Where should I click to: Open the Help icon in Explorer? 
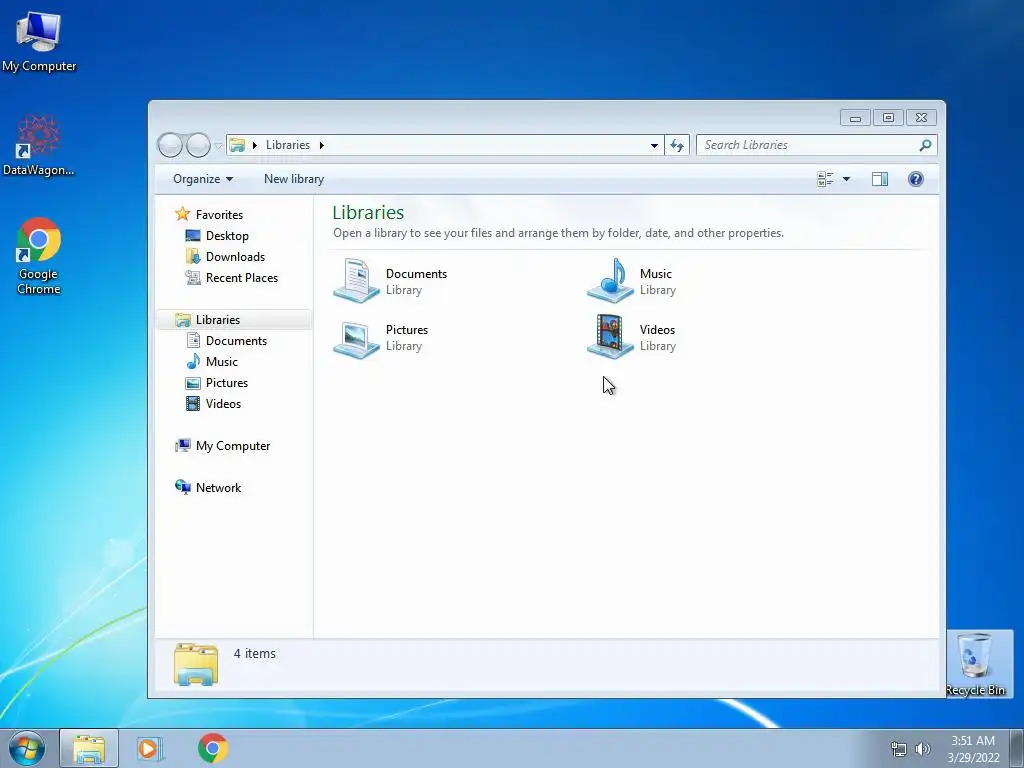point(916,179)
